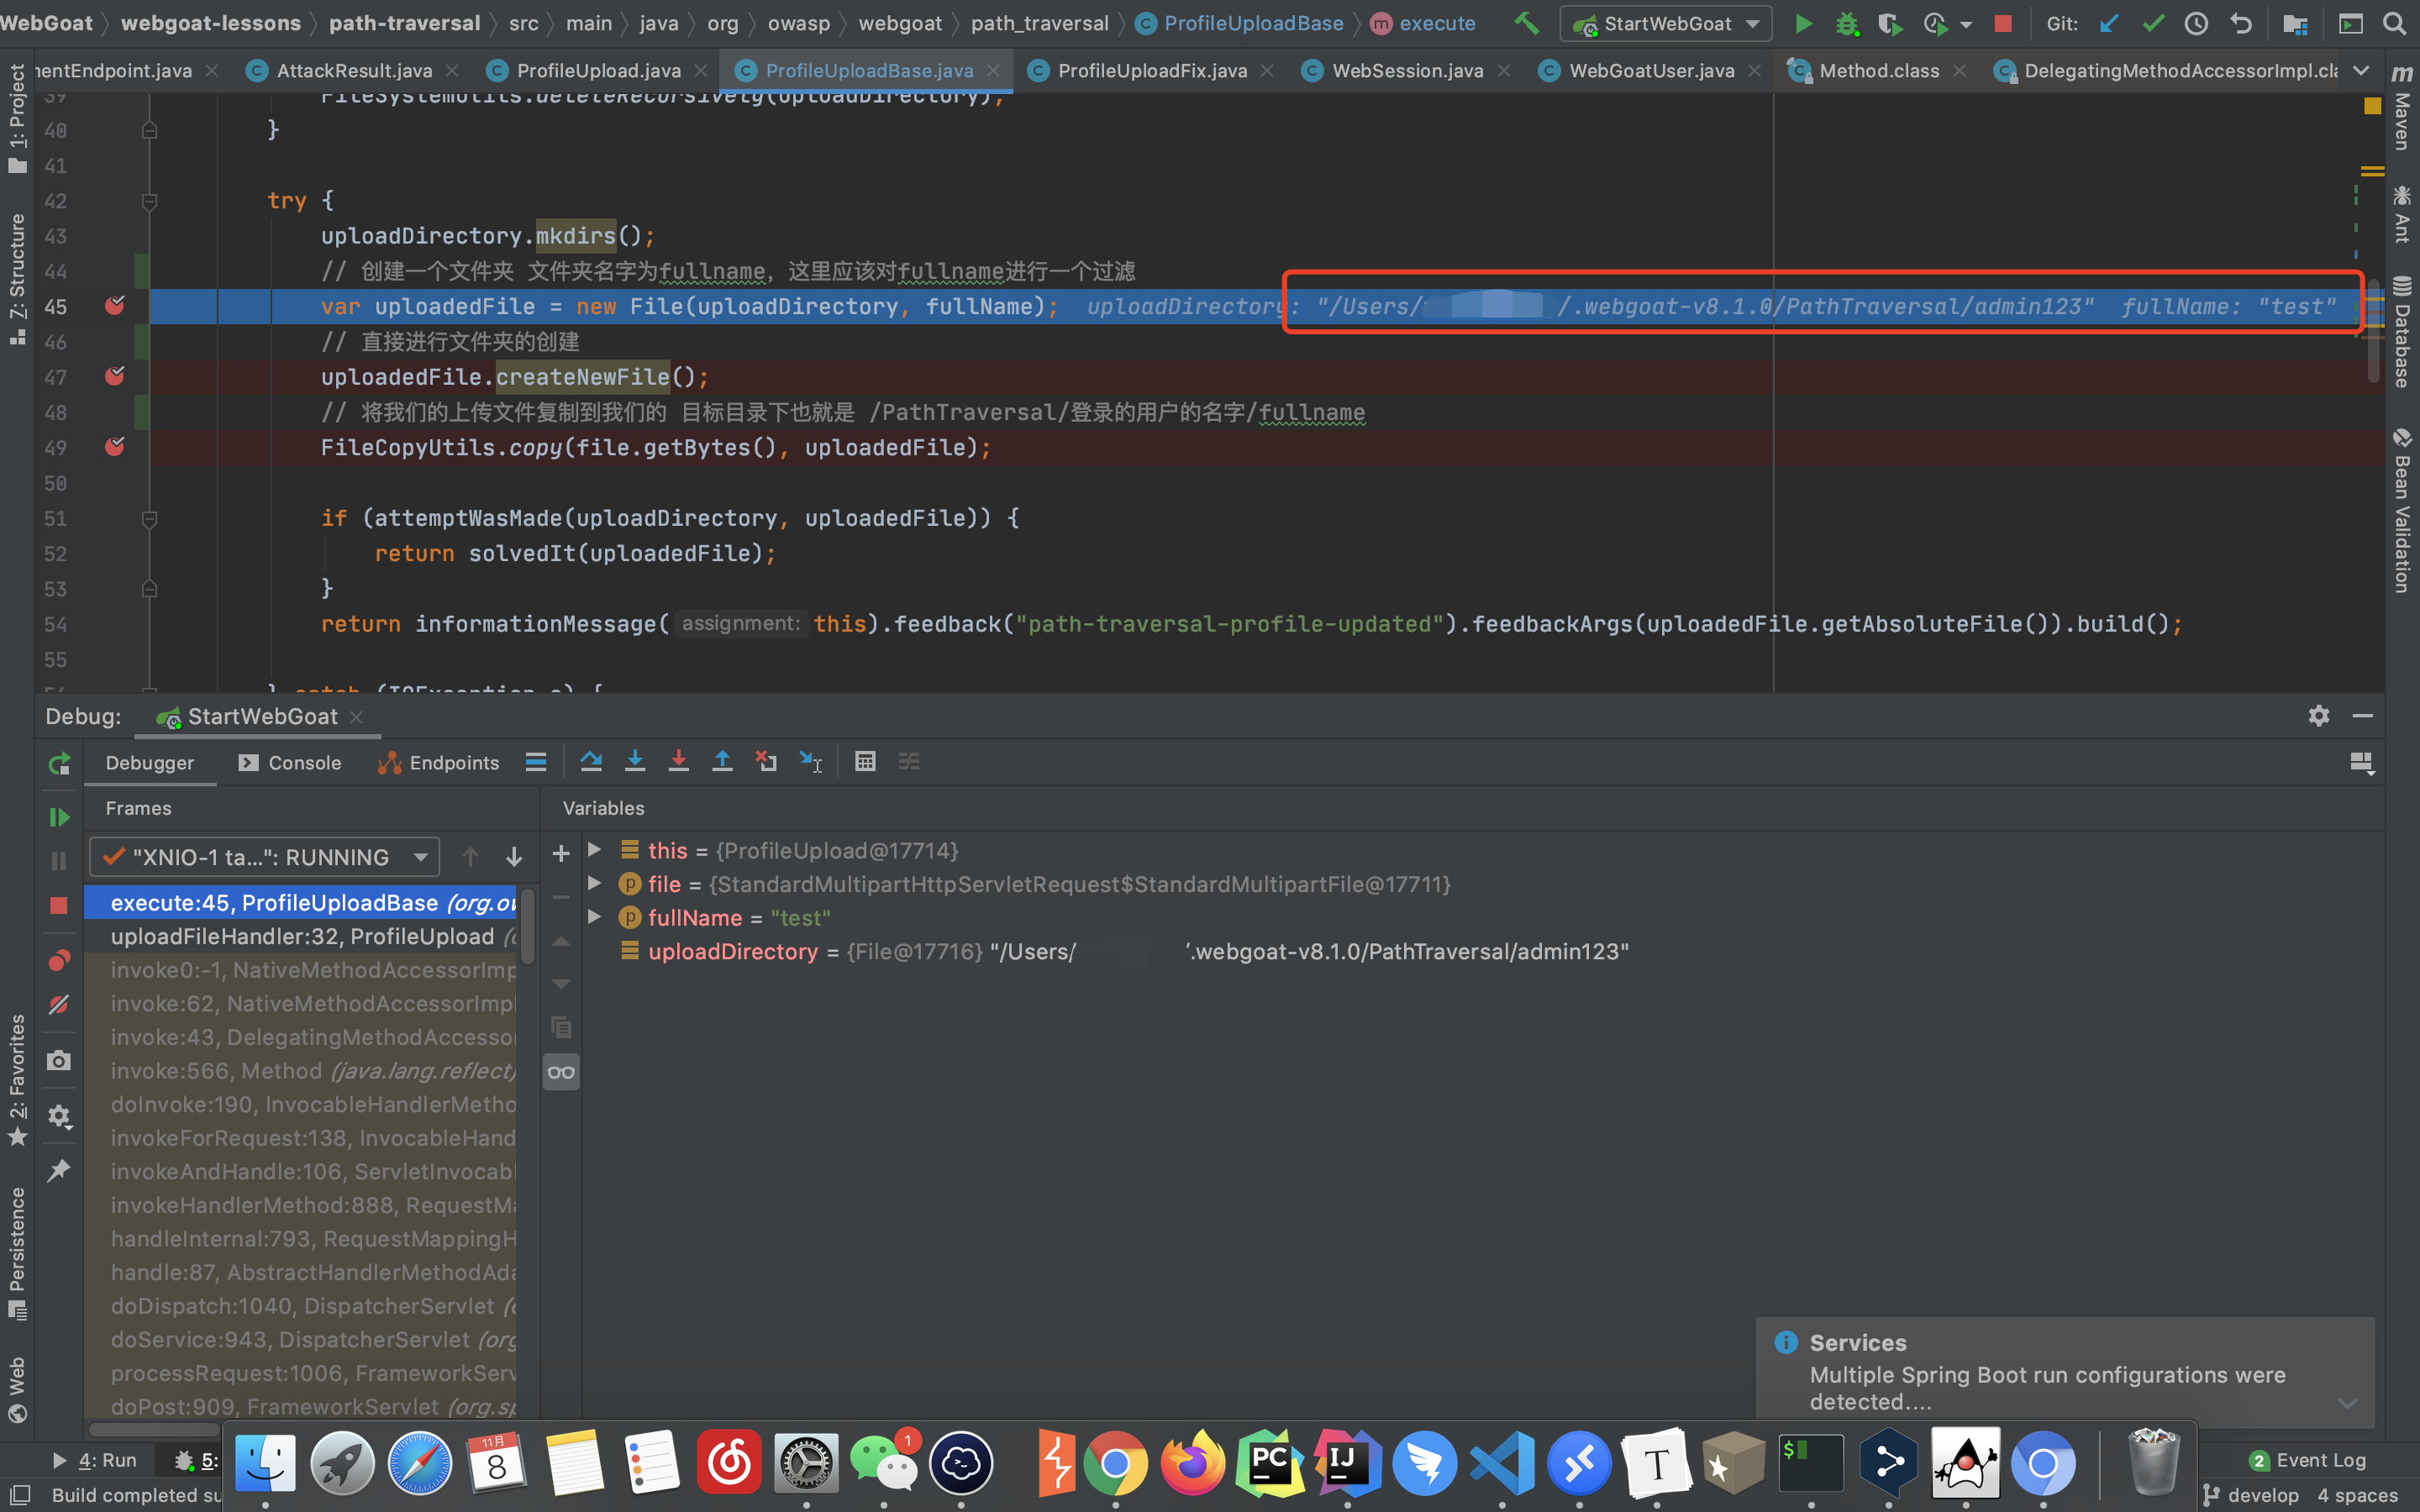Toggle breakpoint on line 47

click(115, 377)
